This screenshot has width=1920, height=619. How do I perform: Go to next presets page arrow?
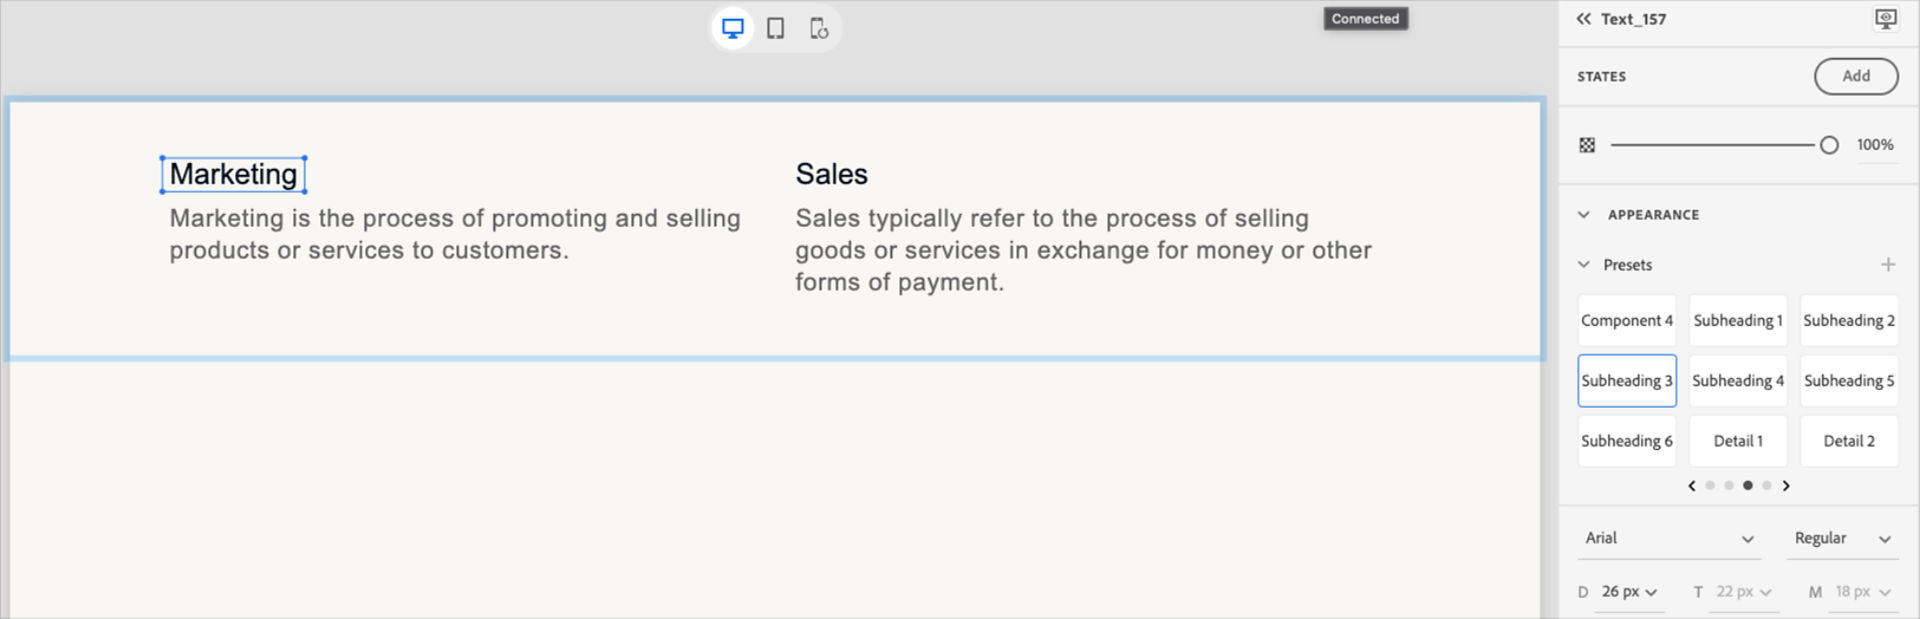[x=1786, y=486]
